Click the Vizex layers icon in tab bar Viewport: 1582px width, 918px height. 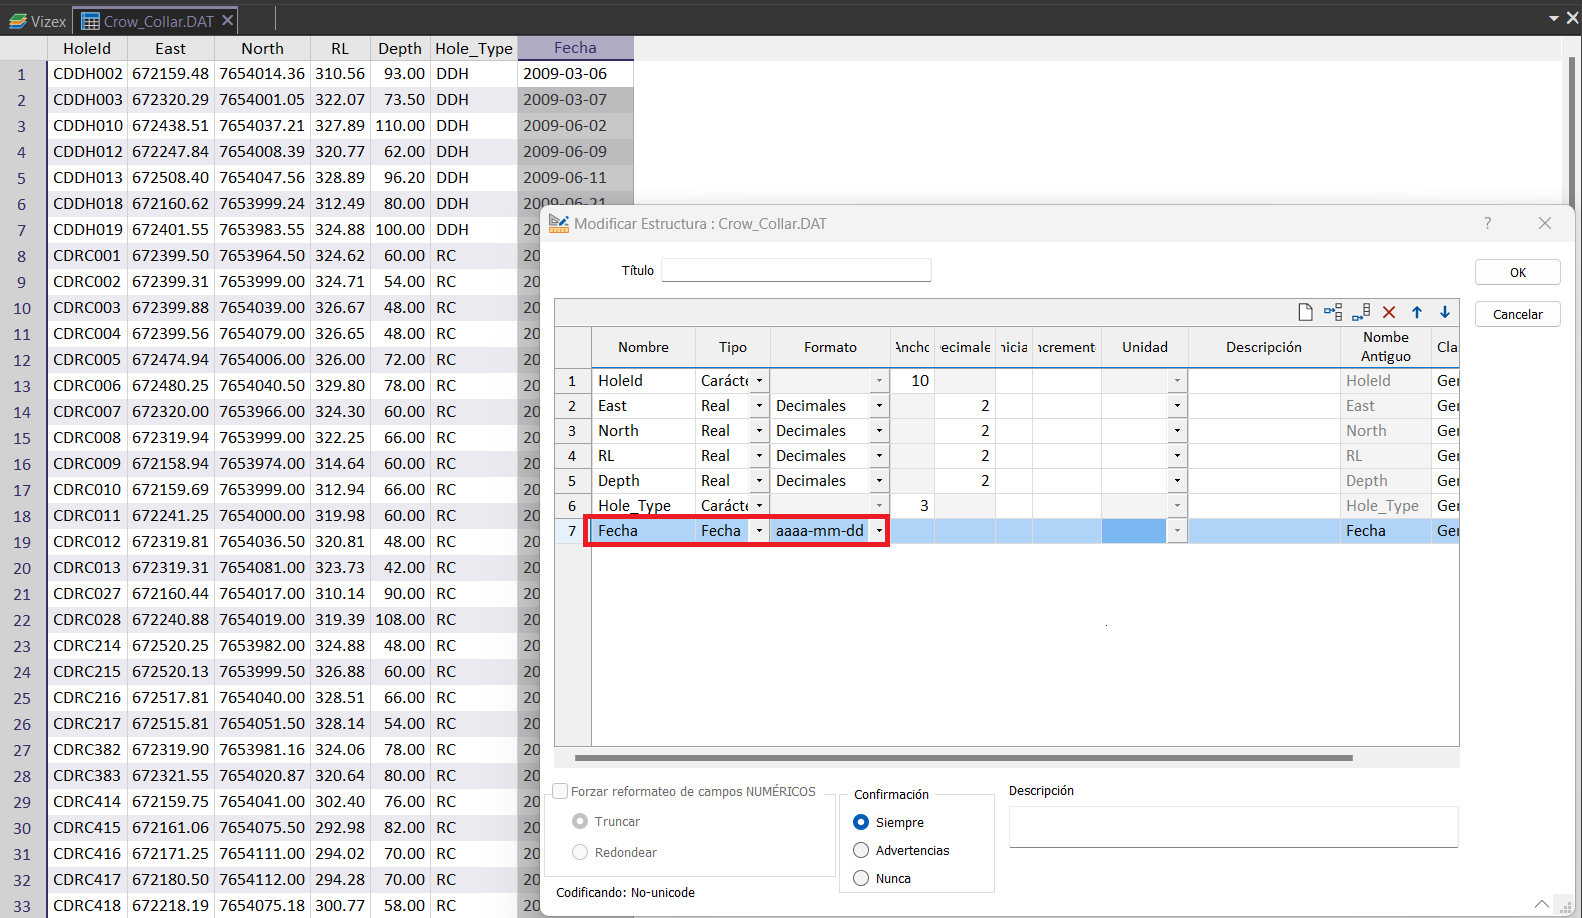(x=18, y=21)
